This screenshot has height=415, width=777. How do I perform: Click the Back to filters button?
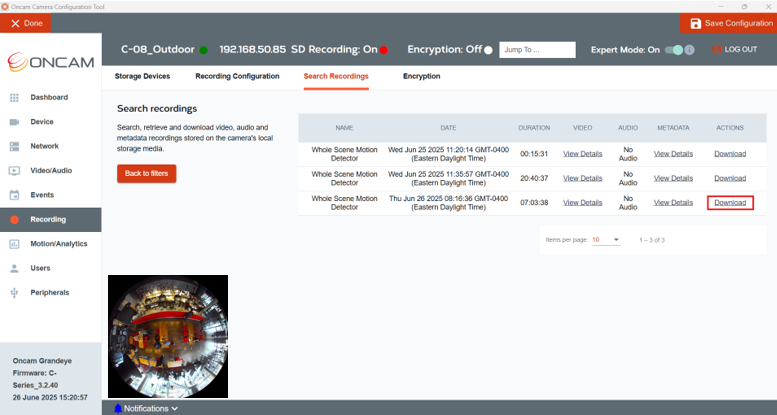pyautogui.click(x=147, y=174)
